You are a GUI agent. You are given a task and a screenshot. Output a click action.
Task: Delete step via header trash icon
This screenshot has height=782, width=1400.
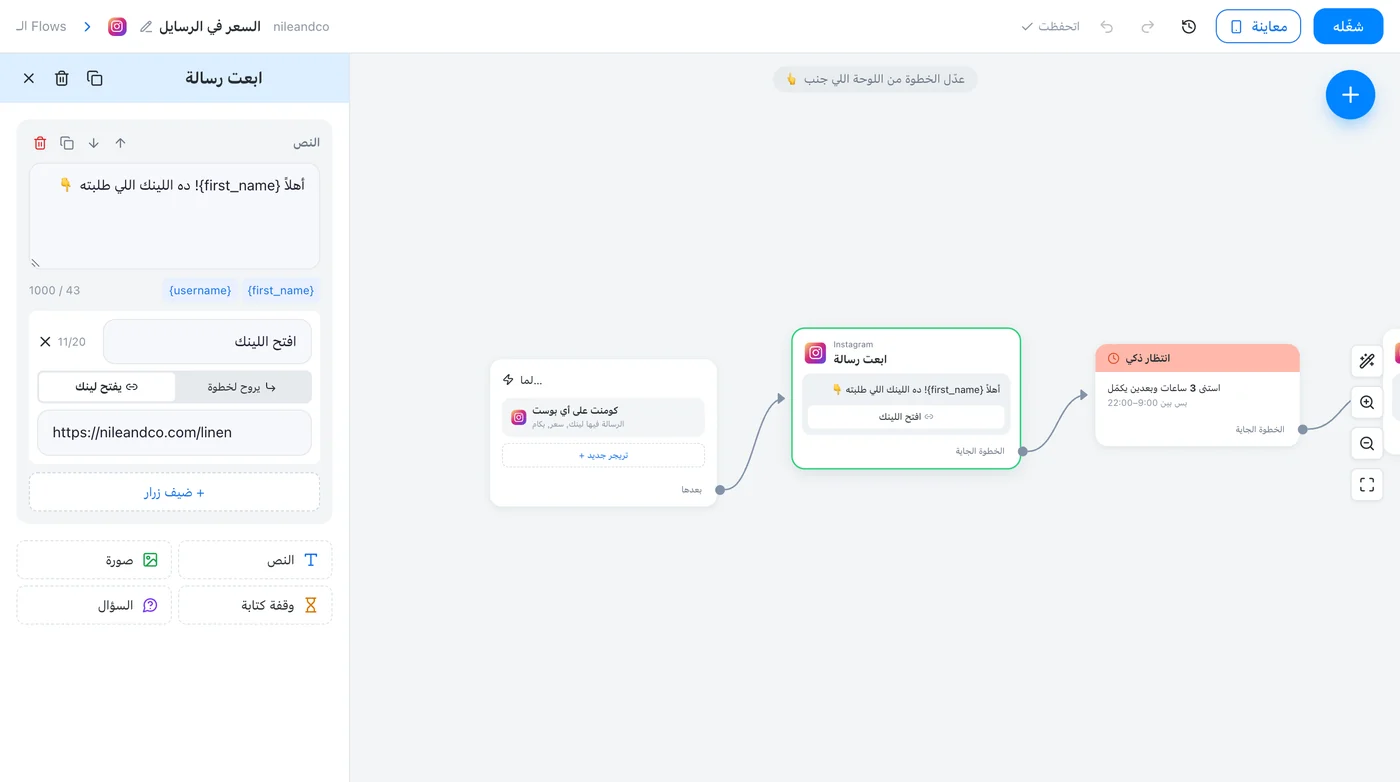[62, 78]
